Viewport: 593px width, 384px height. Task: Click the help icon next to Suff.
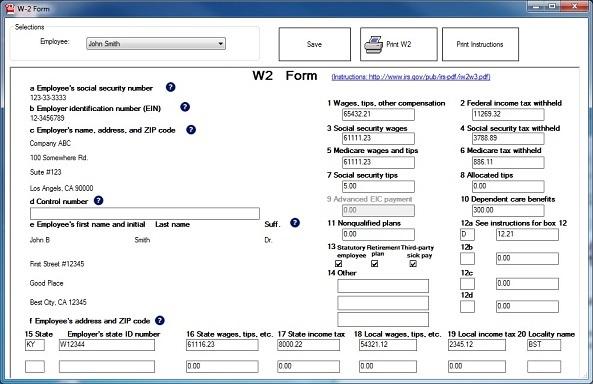[295, 223]
